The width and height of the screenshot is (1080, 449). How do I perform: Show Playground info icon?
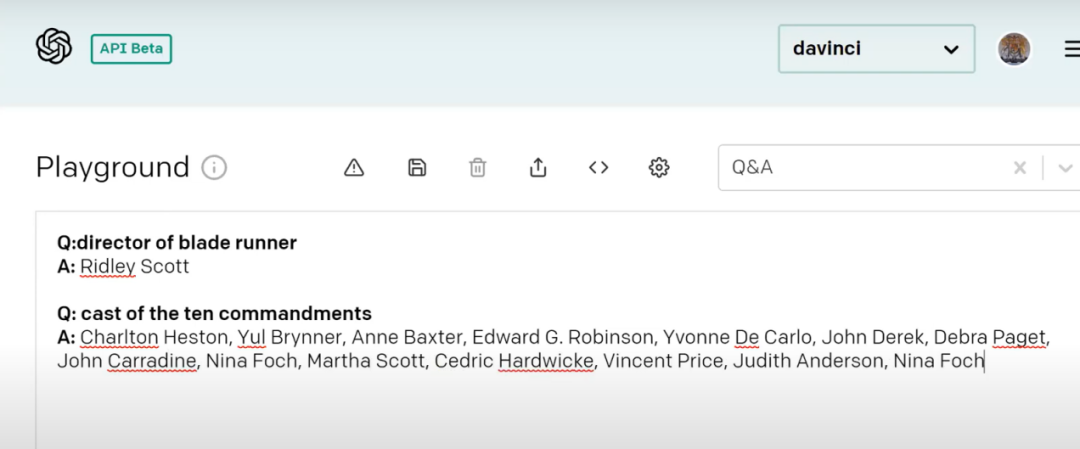click(214, 167)
